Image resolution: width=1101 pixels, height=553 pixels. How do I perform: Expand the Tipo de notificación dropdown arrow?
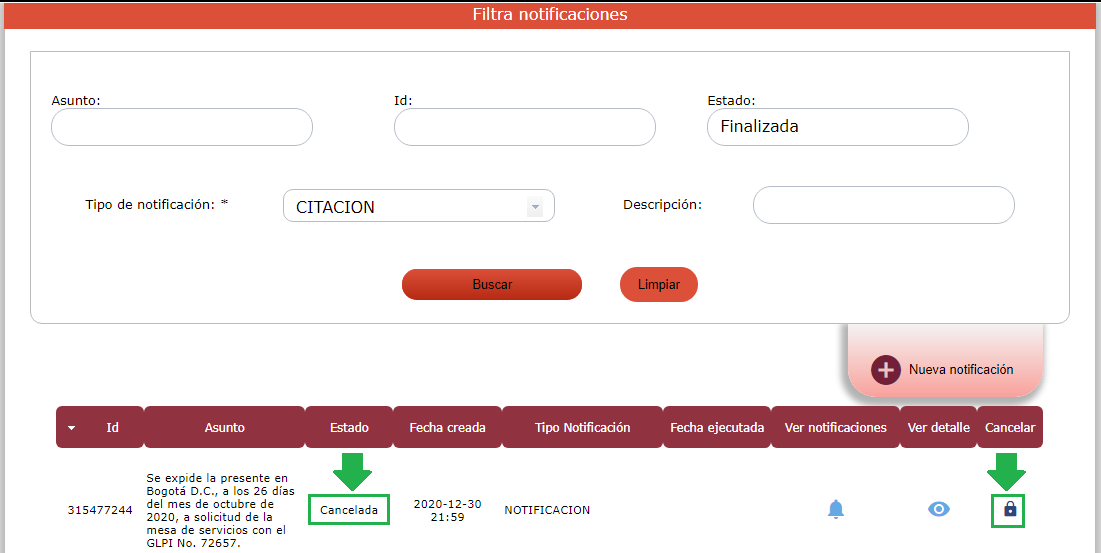coord(535,207)
